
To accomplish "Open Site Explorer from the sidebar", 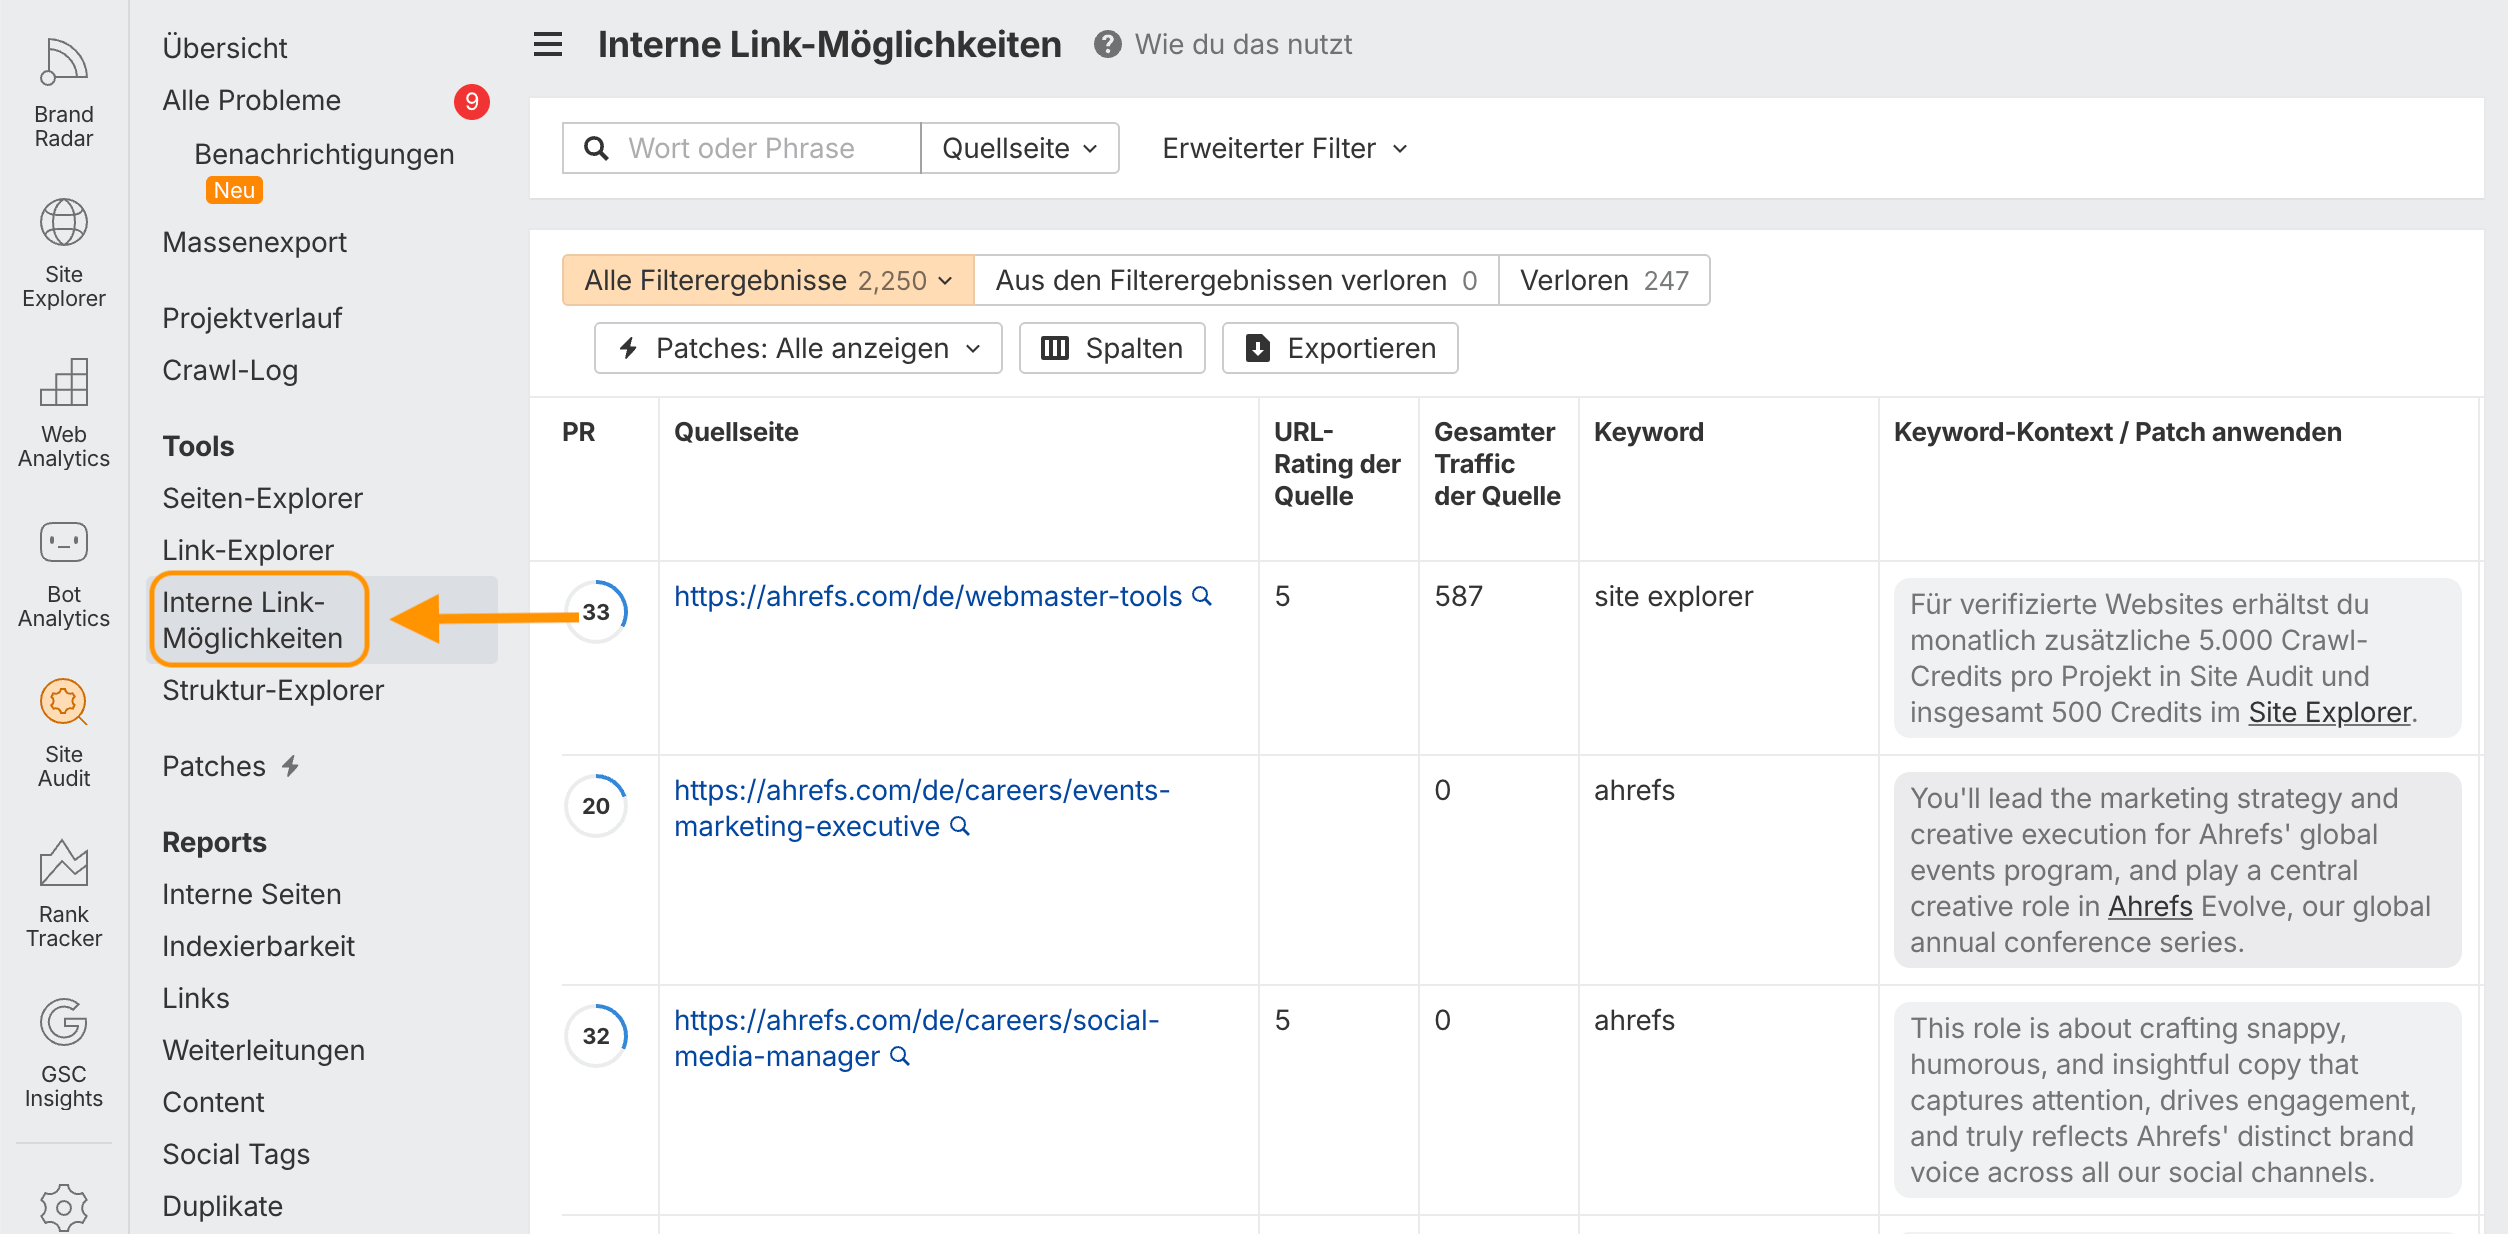I will (x=64, y=253).
